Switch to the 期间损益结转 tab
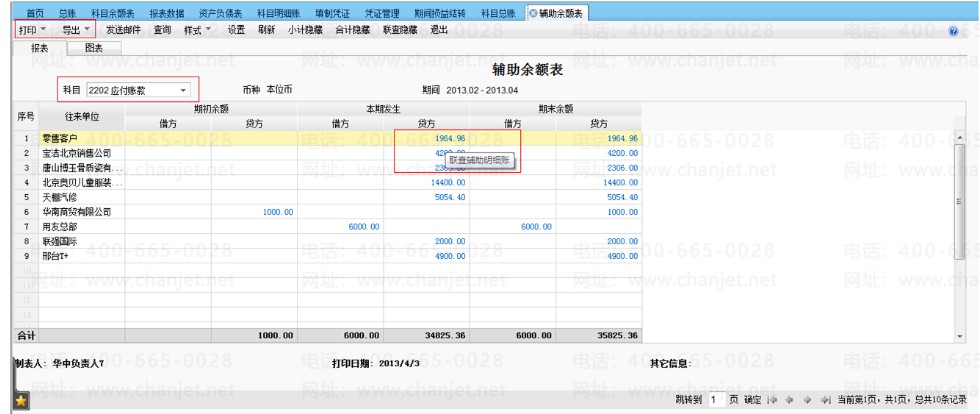 click(441, 13)
